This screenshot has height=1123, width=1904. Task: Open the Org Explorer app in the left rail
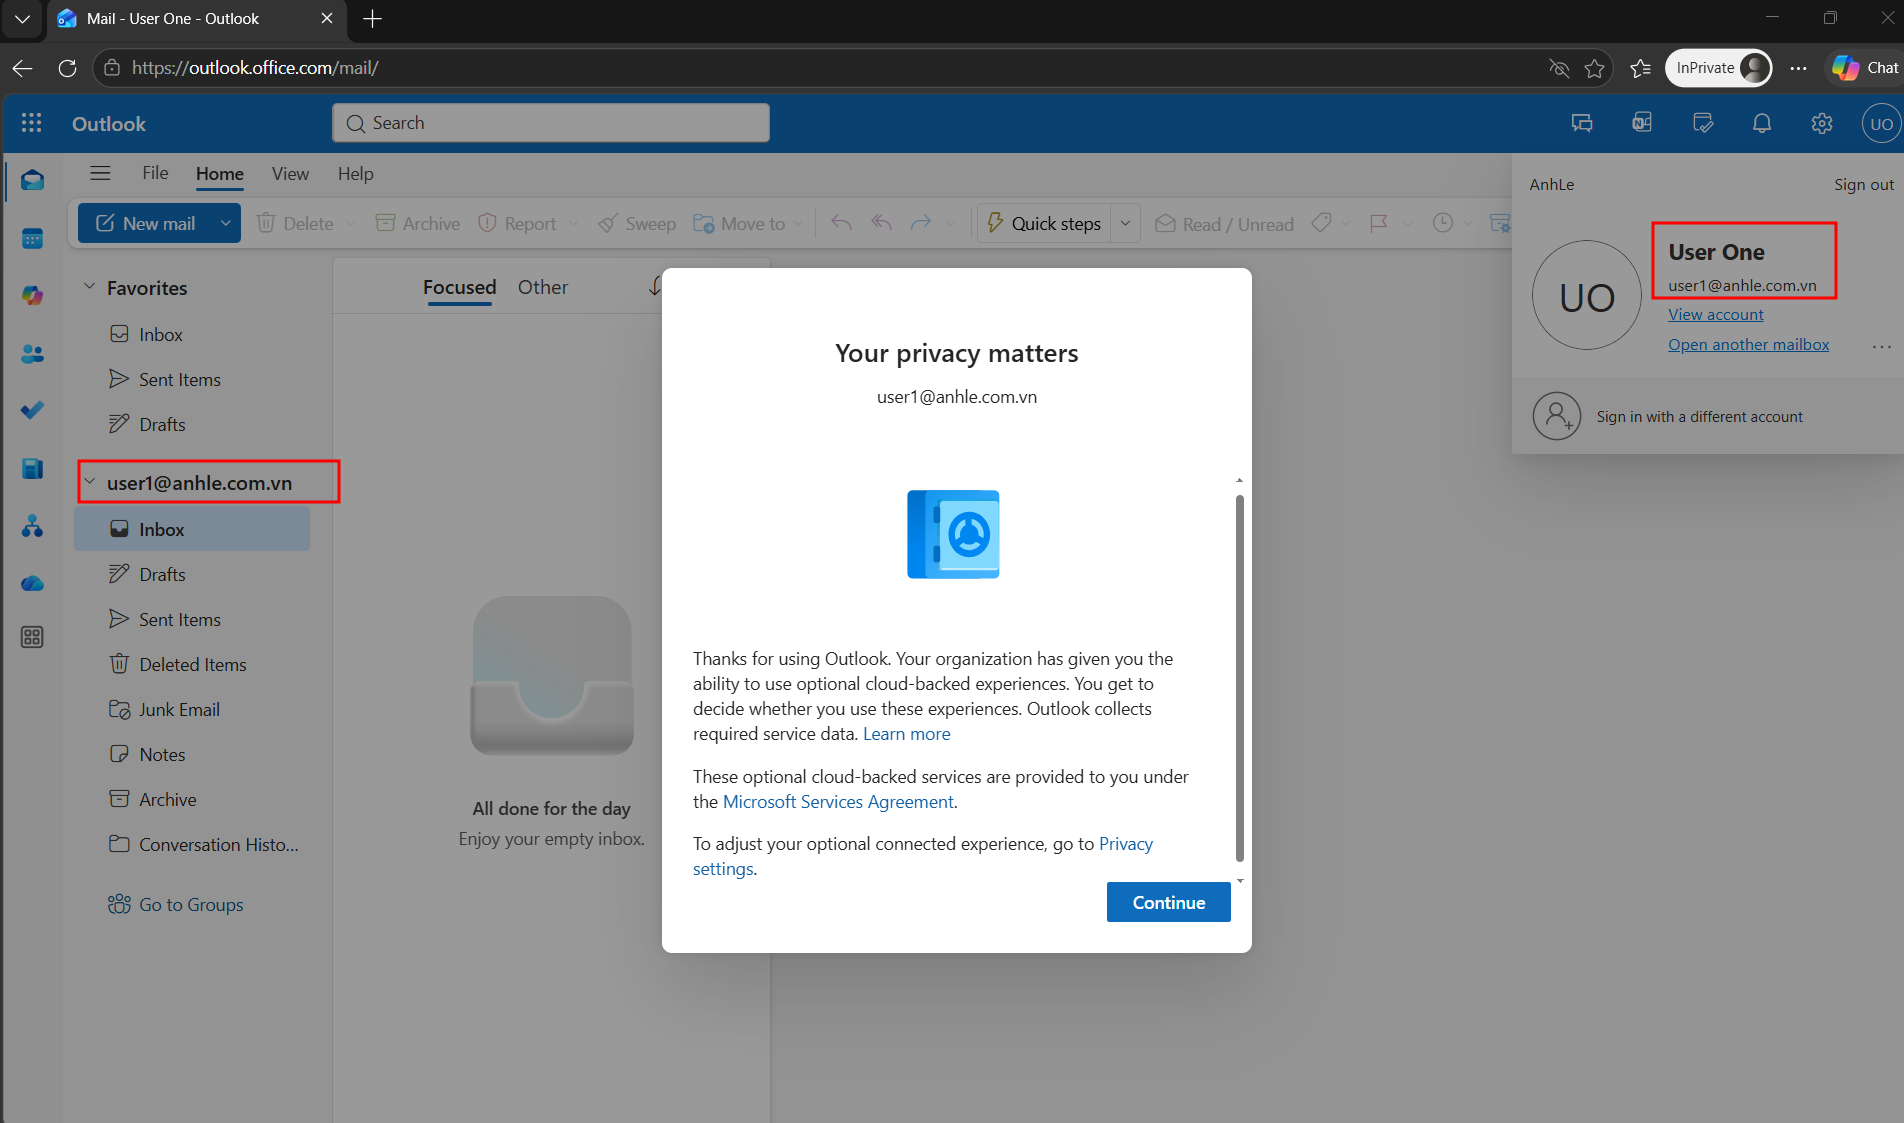32,526
